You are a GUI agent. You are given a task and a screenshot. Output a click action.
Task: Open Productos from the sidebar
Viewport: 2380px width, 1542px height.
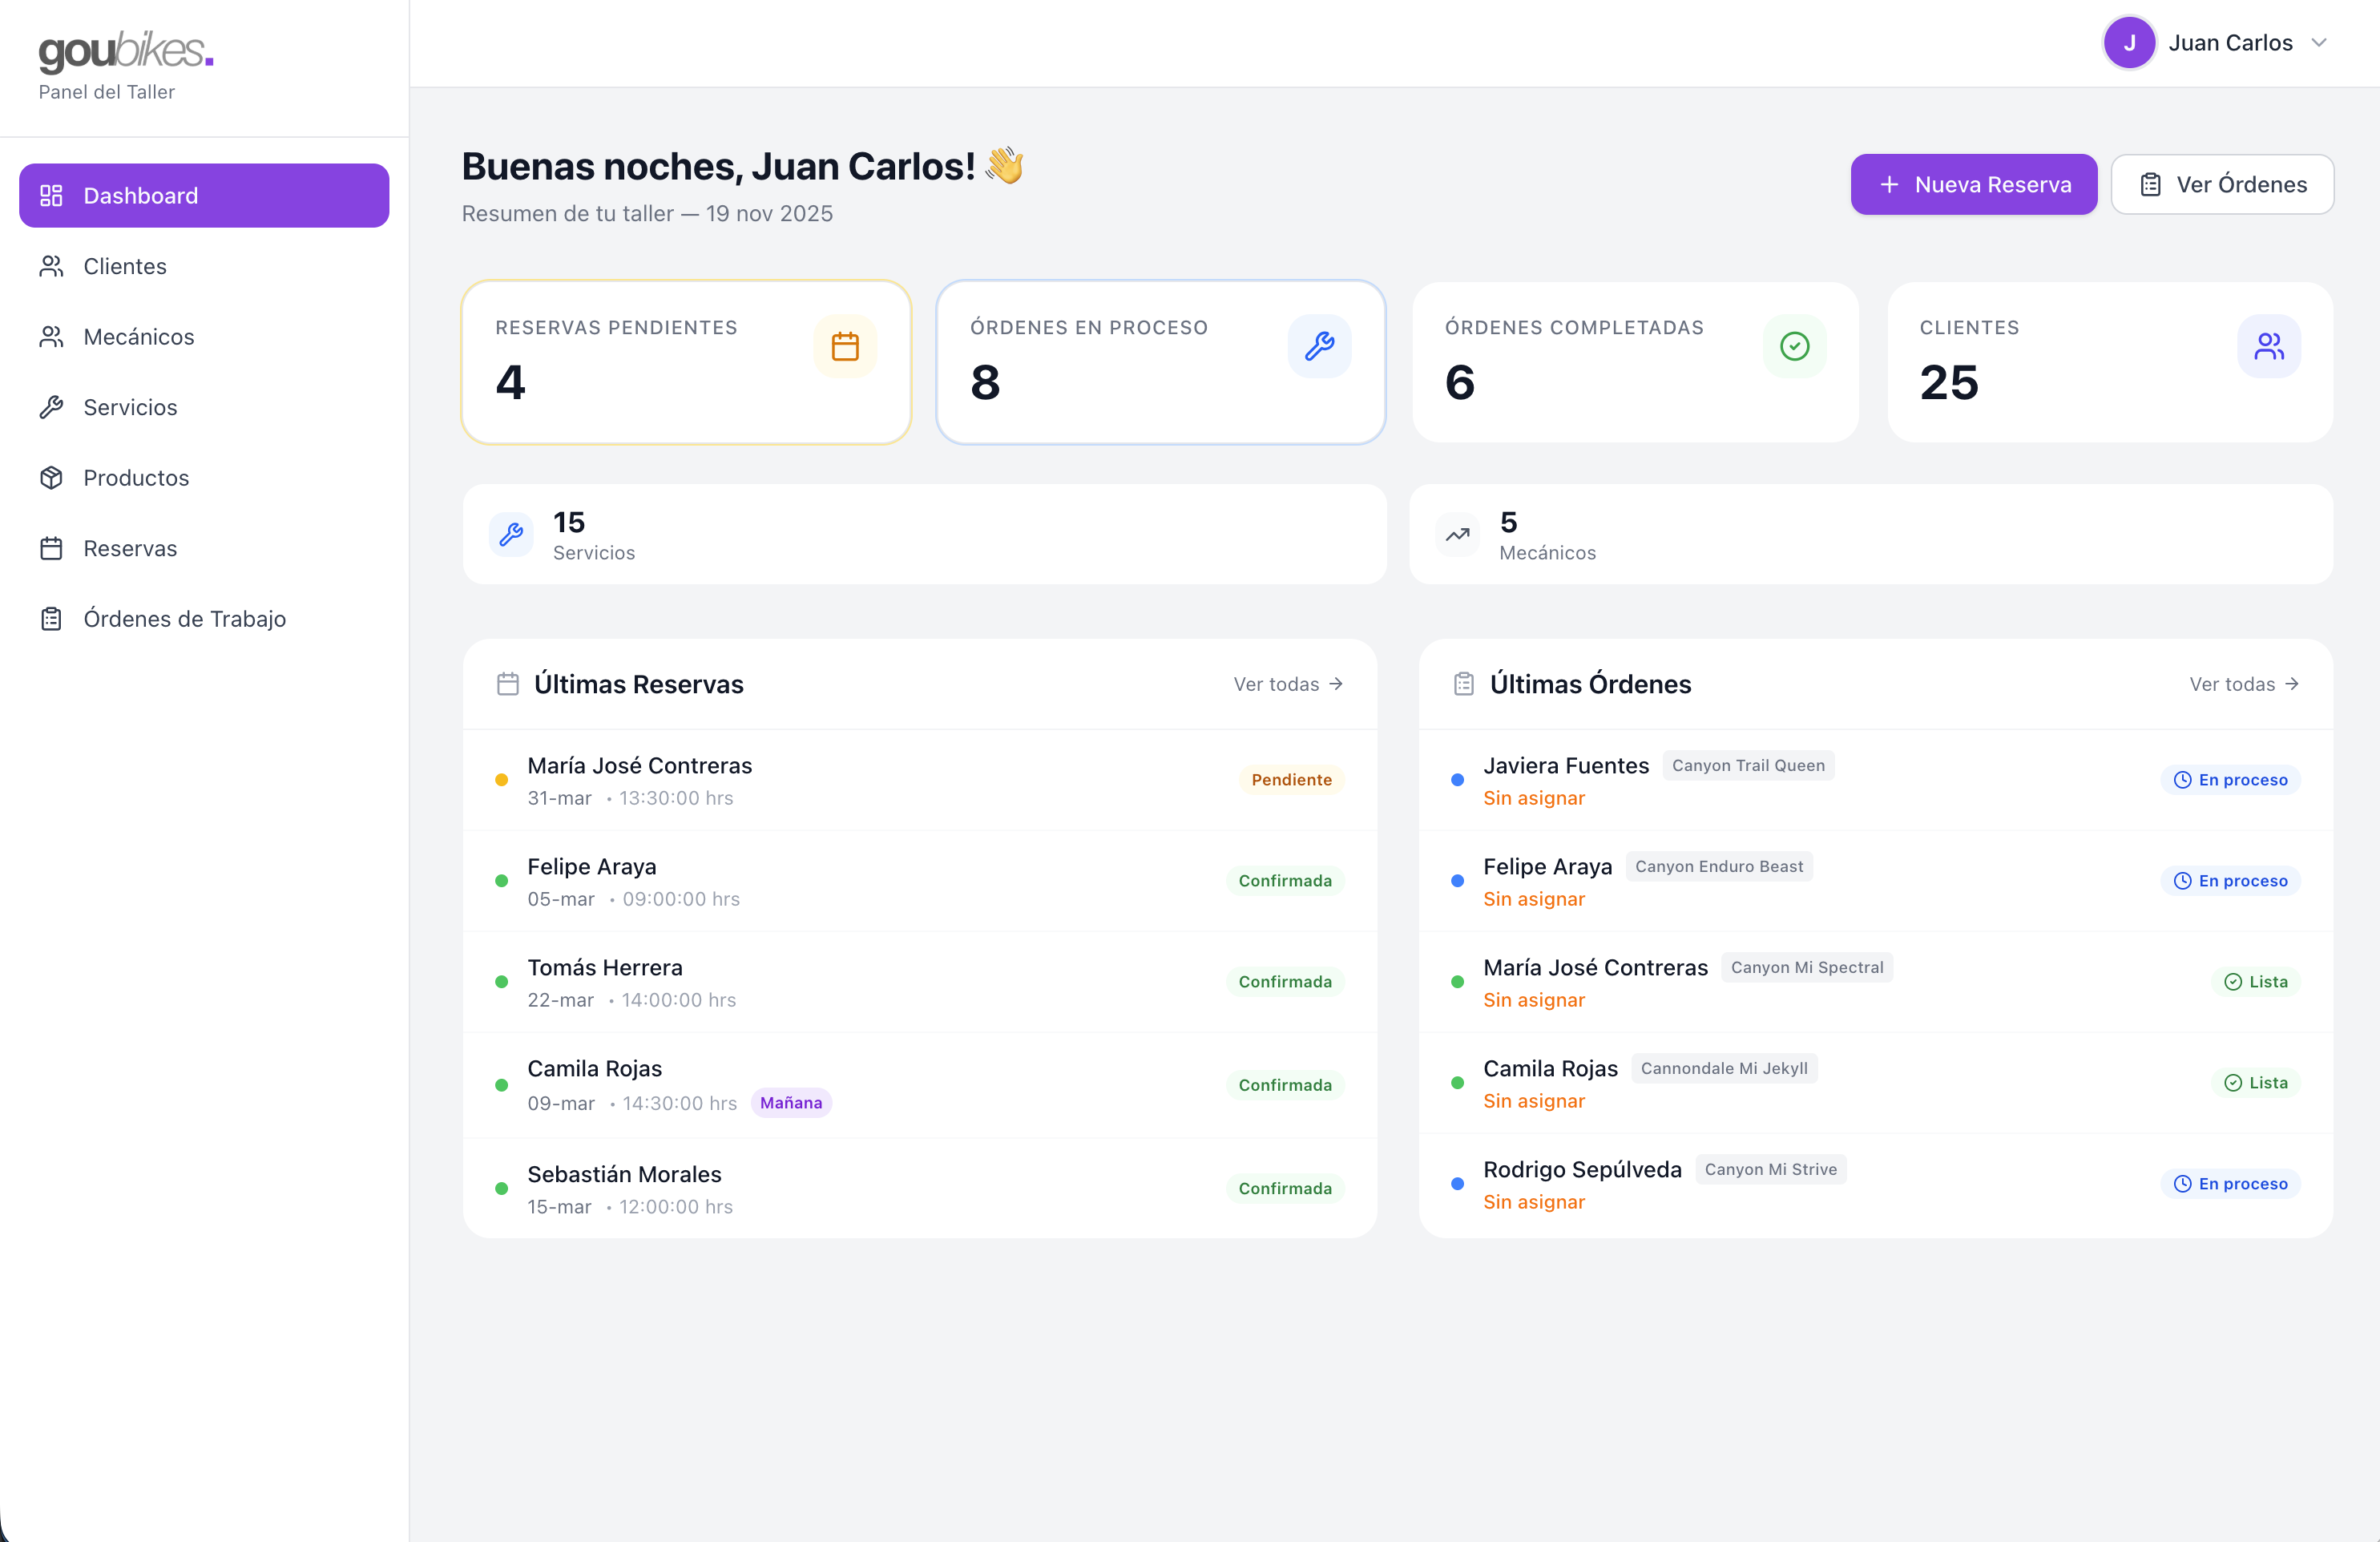pyautogui.click(x=136, y=478)
